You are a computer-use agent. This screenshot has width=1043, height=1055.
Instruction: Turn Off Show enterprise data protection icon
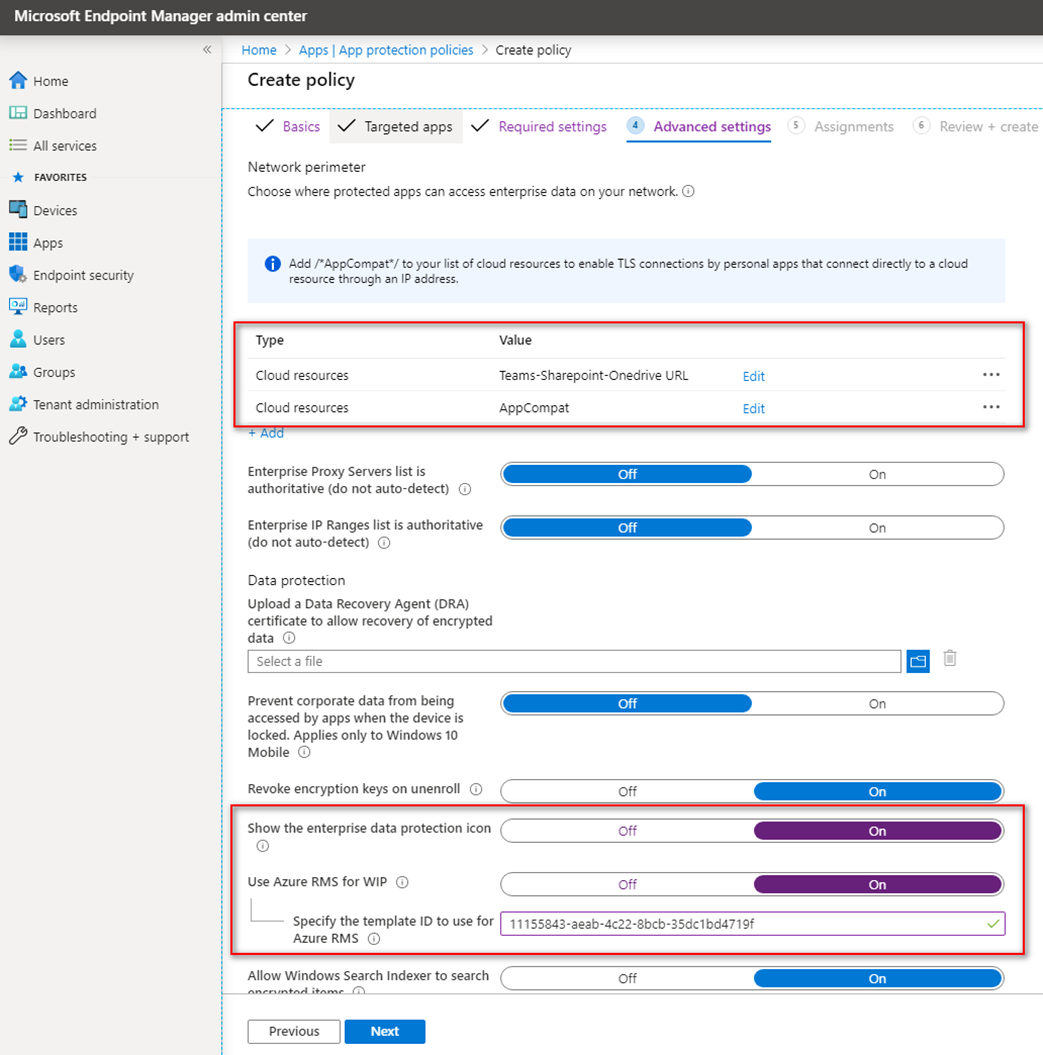coord(627,831)
